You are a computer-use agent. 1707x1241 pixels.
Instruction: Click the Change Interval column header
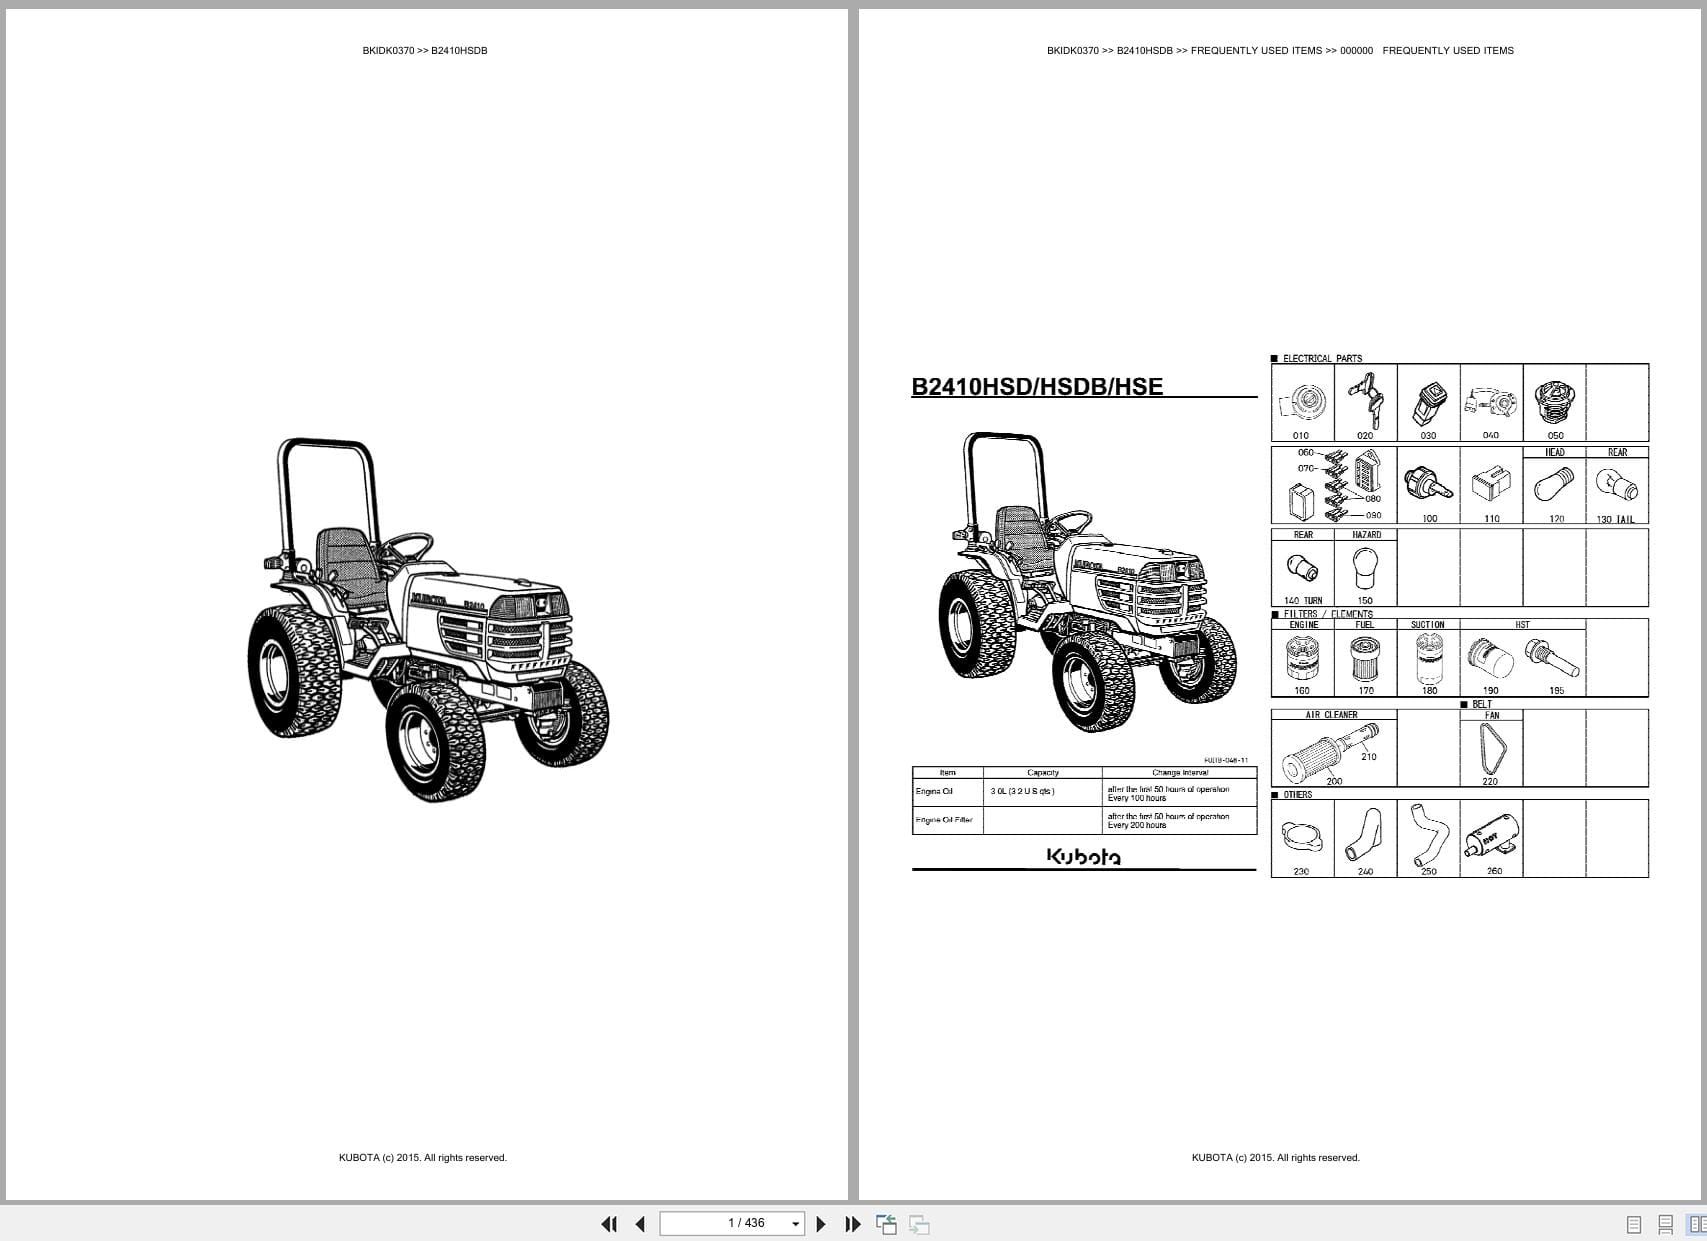click(x=1180, y=773)
